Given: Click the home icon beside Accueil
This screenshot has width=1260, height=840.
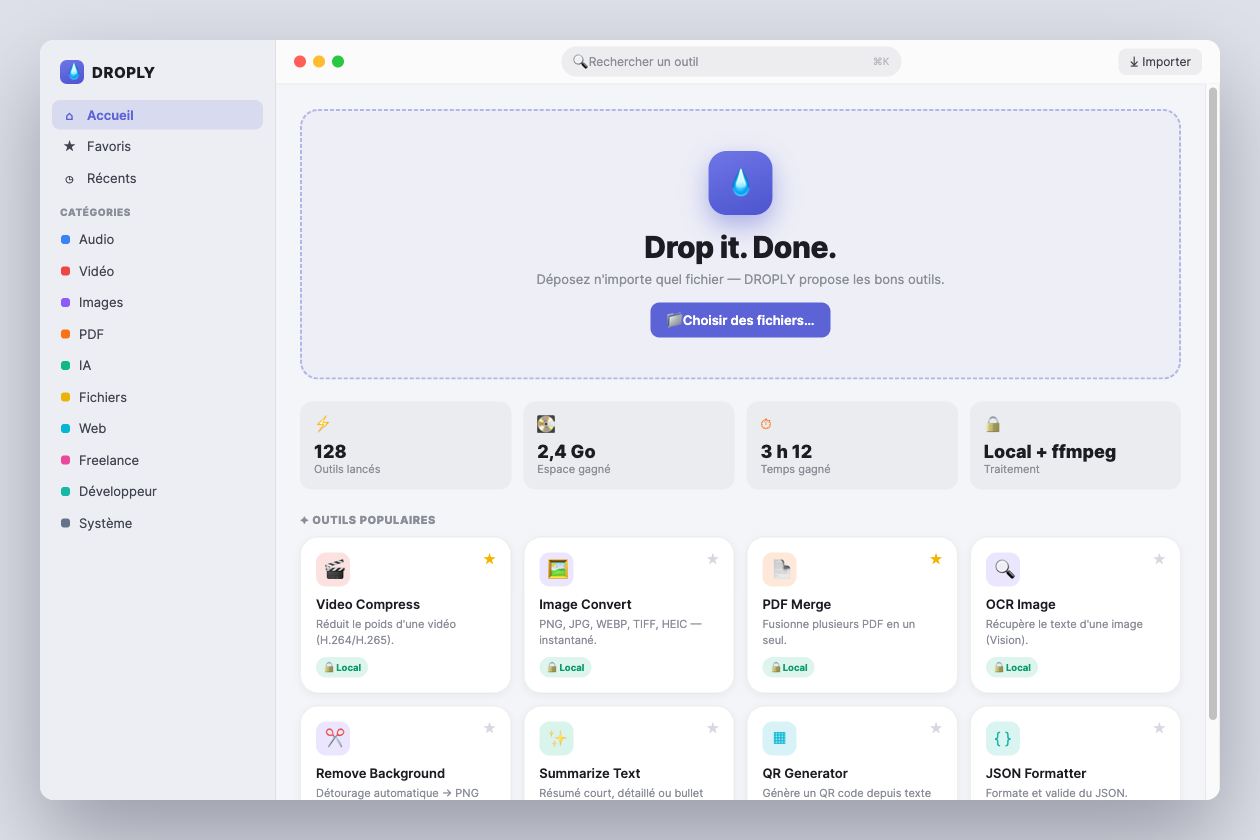Looking at the screenshot, I should tap(69, 116).
